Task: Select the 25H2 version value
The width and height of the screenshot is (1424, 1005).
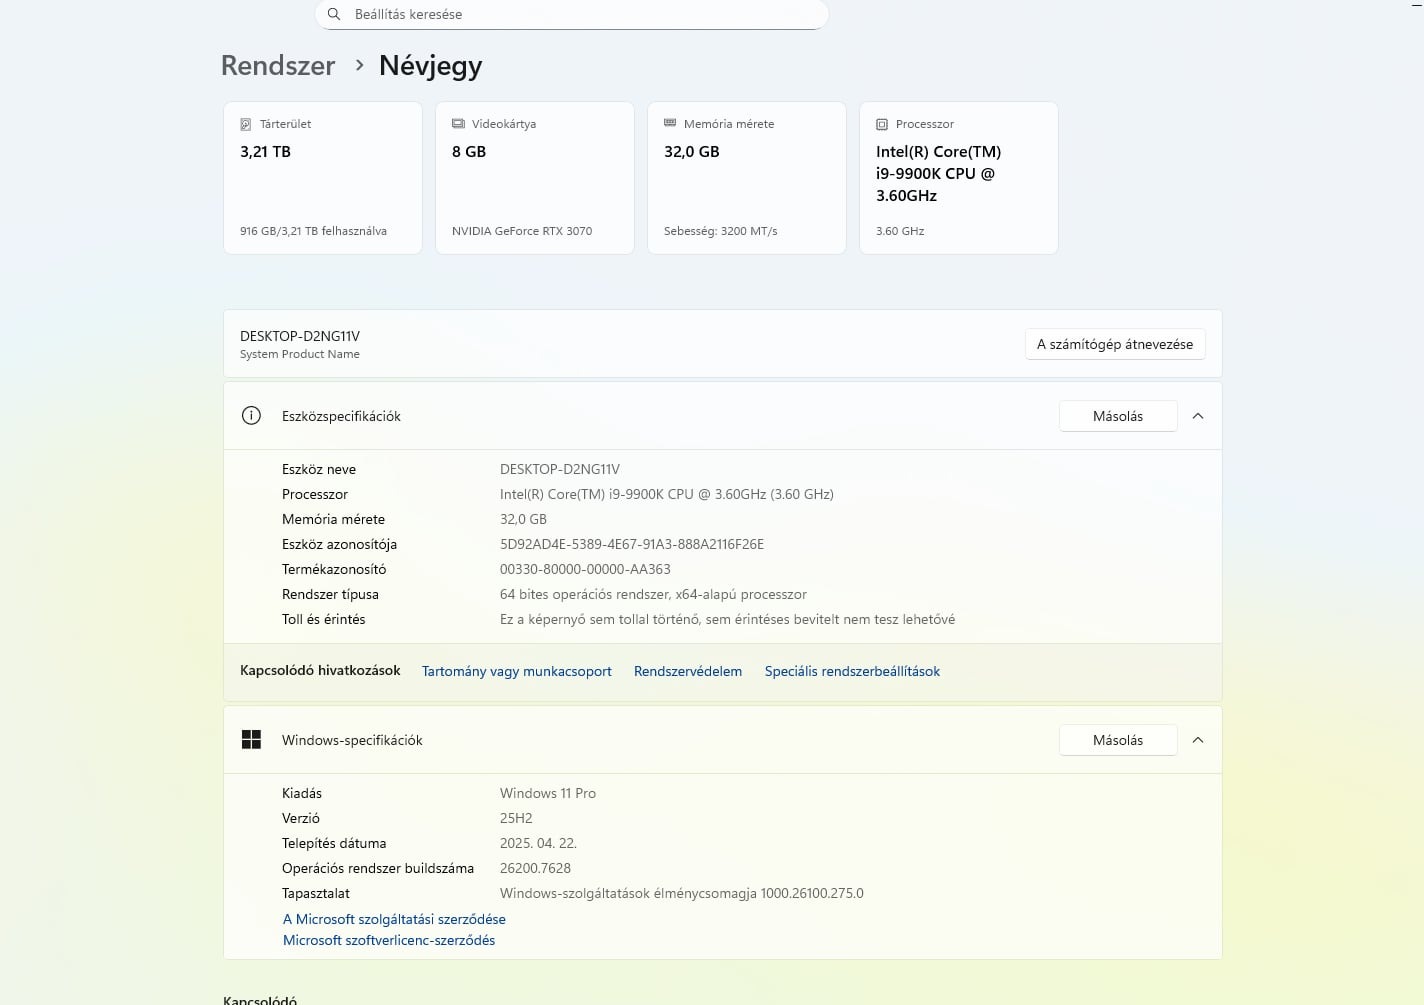Action: click(x=516, y=818)
